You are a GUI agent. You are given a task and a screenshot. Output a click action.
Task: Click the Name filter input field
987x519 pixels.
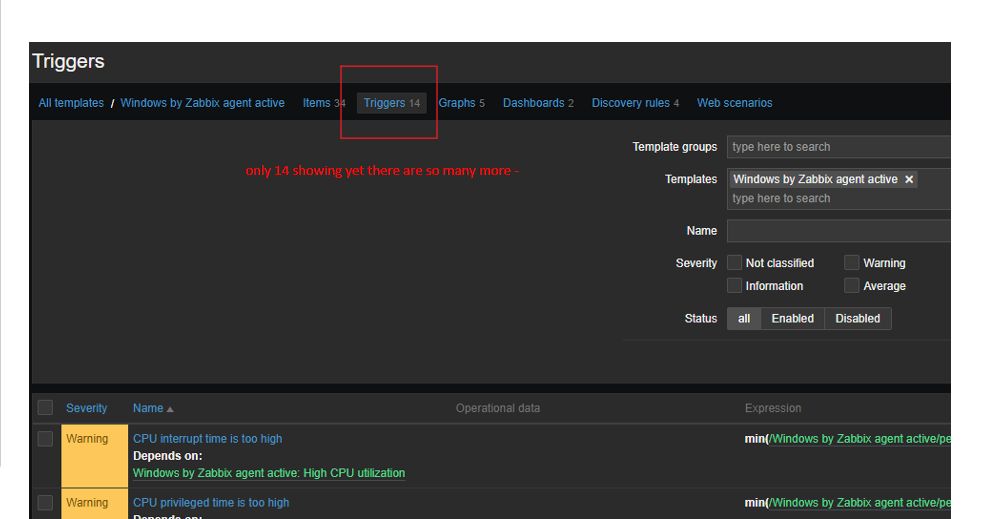(x=838, y=231)
